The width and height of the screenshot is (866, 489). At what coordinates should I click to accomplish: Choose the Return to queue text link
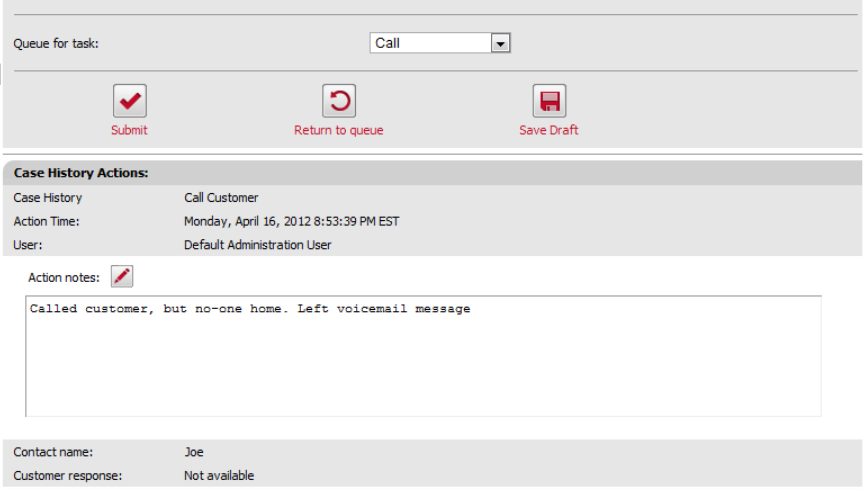tap(338, 130)
